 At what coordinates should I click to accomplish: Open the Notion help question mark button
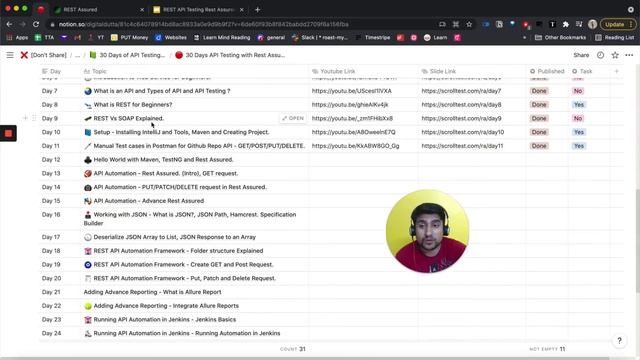pyautogui.click(x=620, y=340)
